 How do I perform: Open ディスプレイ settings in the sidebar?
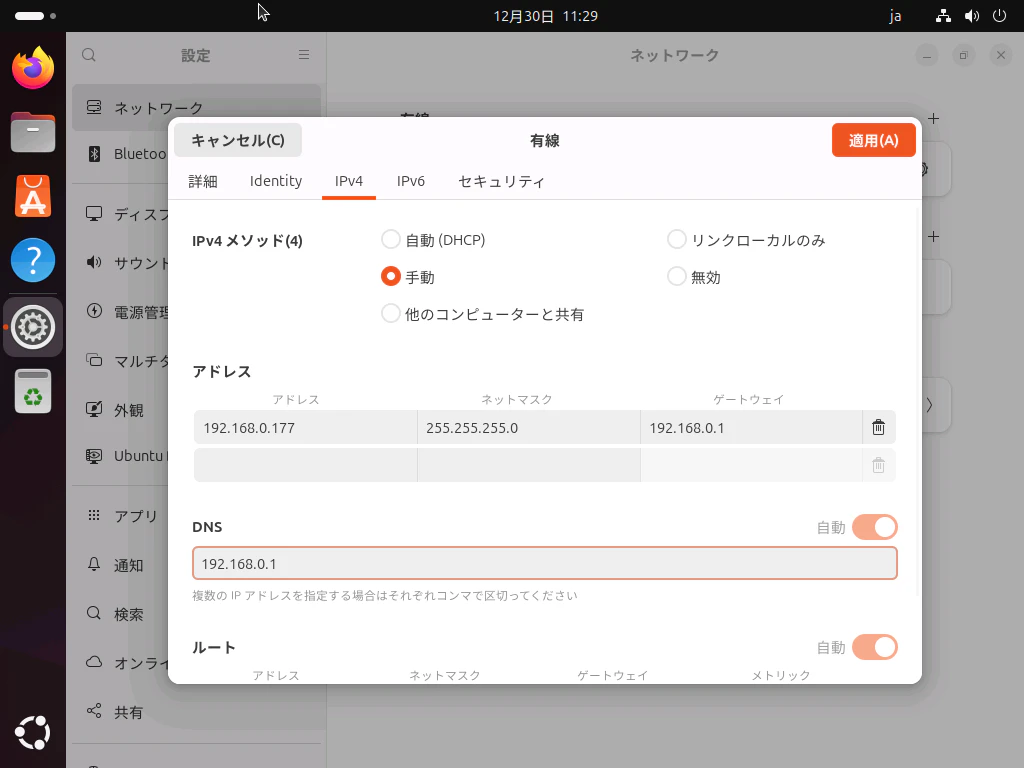click(x=150, y=214)
